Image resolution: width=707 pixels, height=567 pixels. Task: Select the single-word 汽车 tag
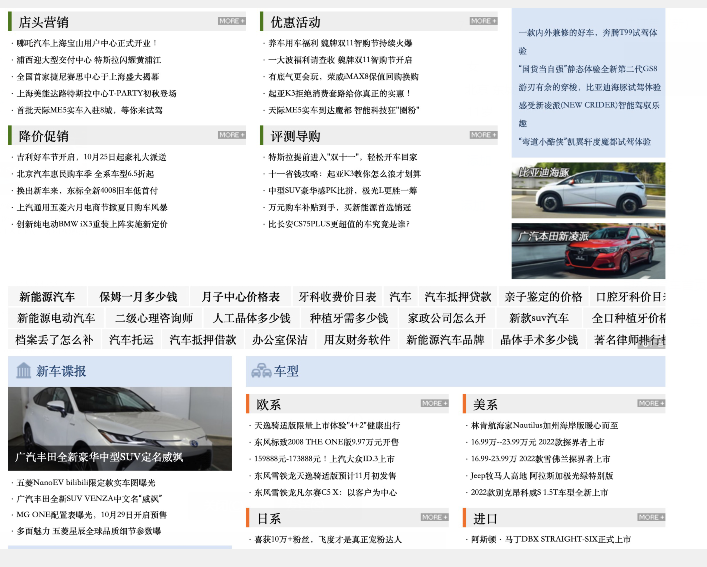click(400, 297)
